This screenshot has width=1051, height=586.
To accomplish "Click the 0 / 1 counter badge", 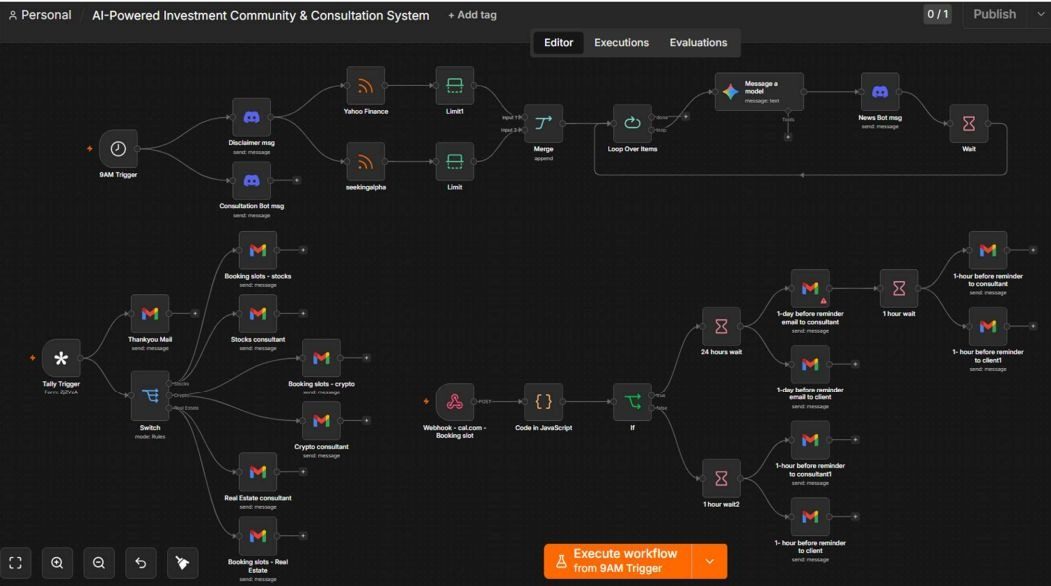I will (937, 14).
